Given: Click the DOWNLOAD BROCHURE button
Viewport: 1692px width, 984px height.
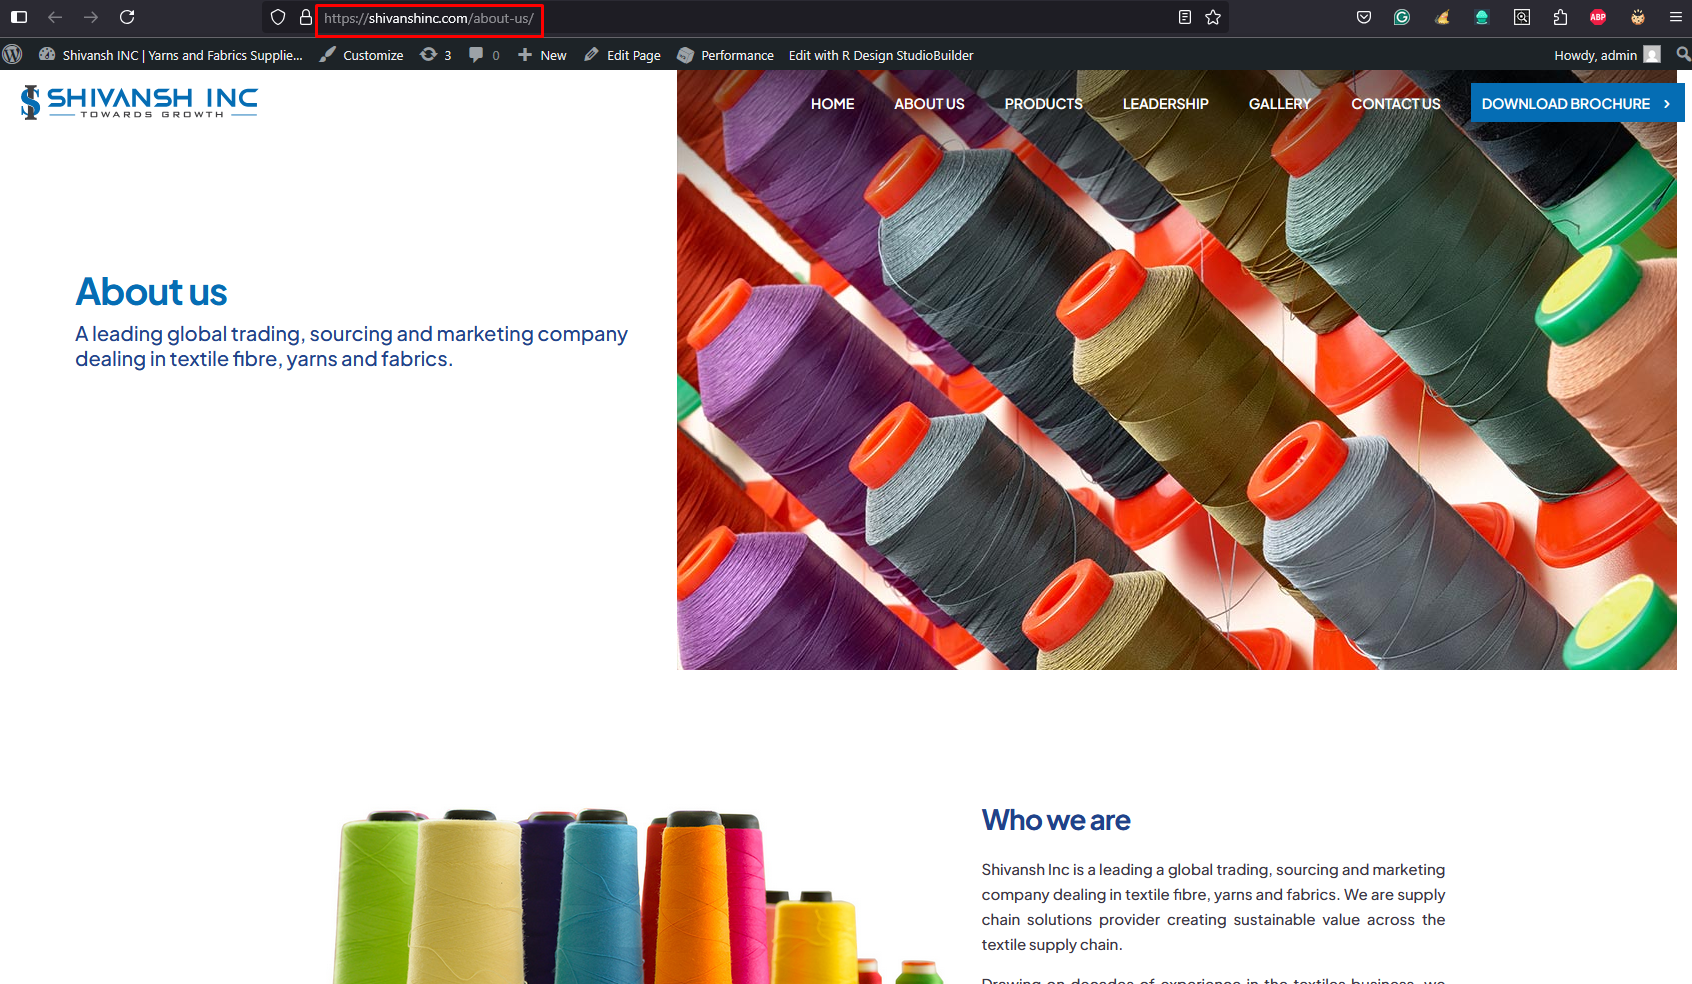Looking at the screenshot, I should (x=1576, y=104).
